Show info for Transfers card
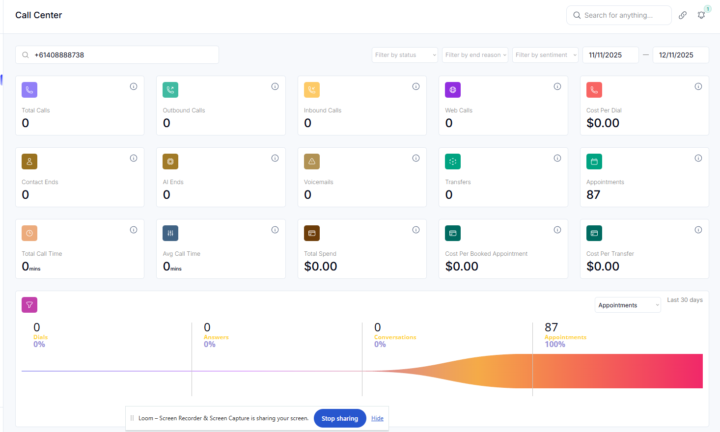720x432 pixels. [557, 158]
